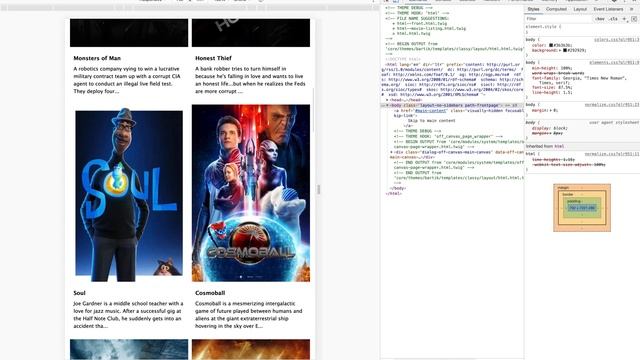Open the Cosmoball movie poster
This screenshot has width=640, height=360.
click(251, 193)
